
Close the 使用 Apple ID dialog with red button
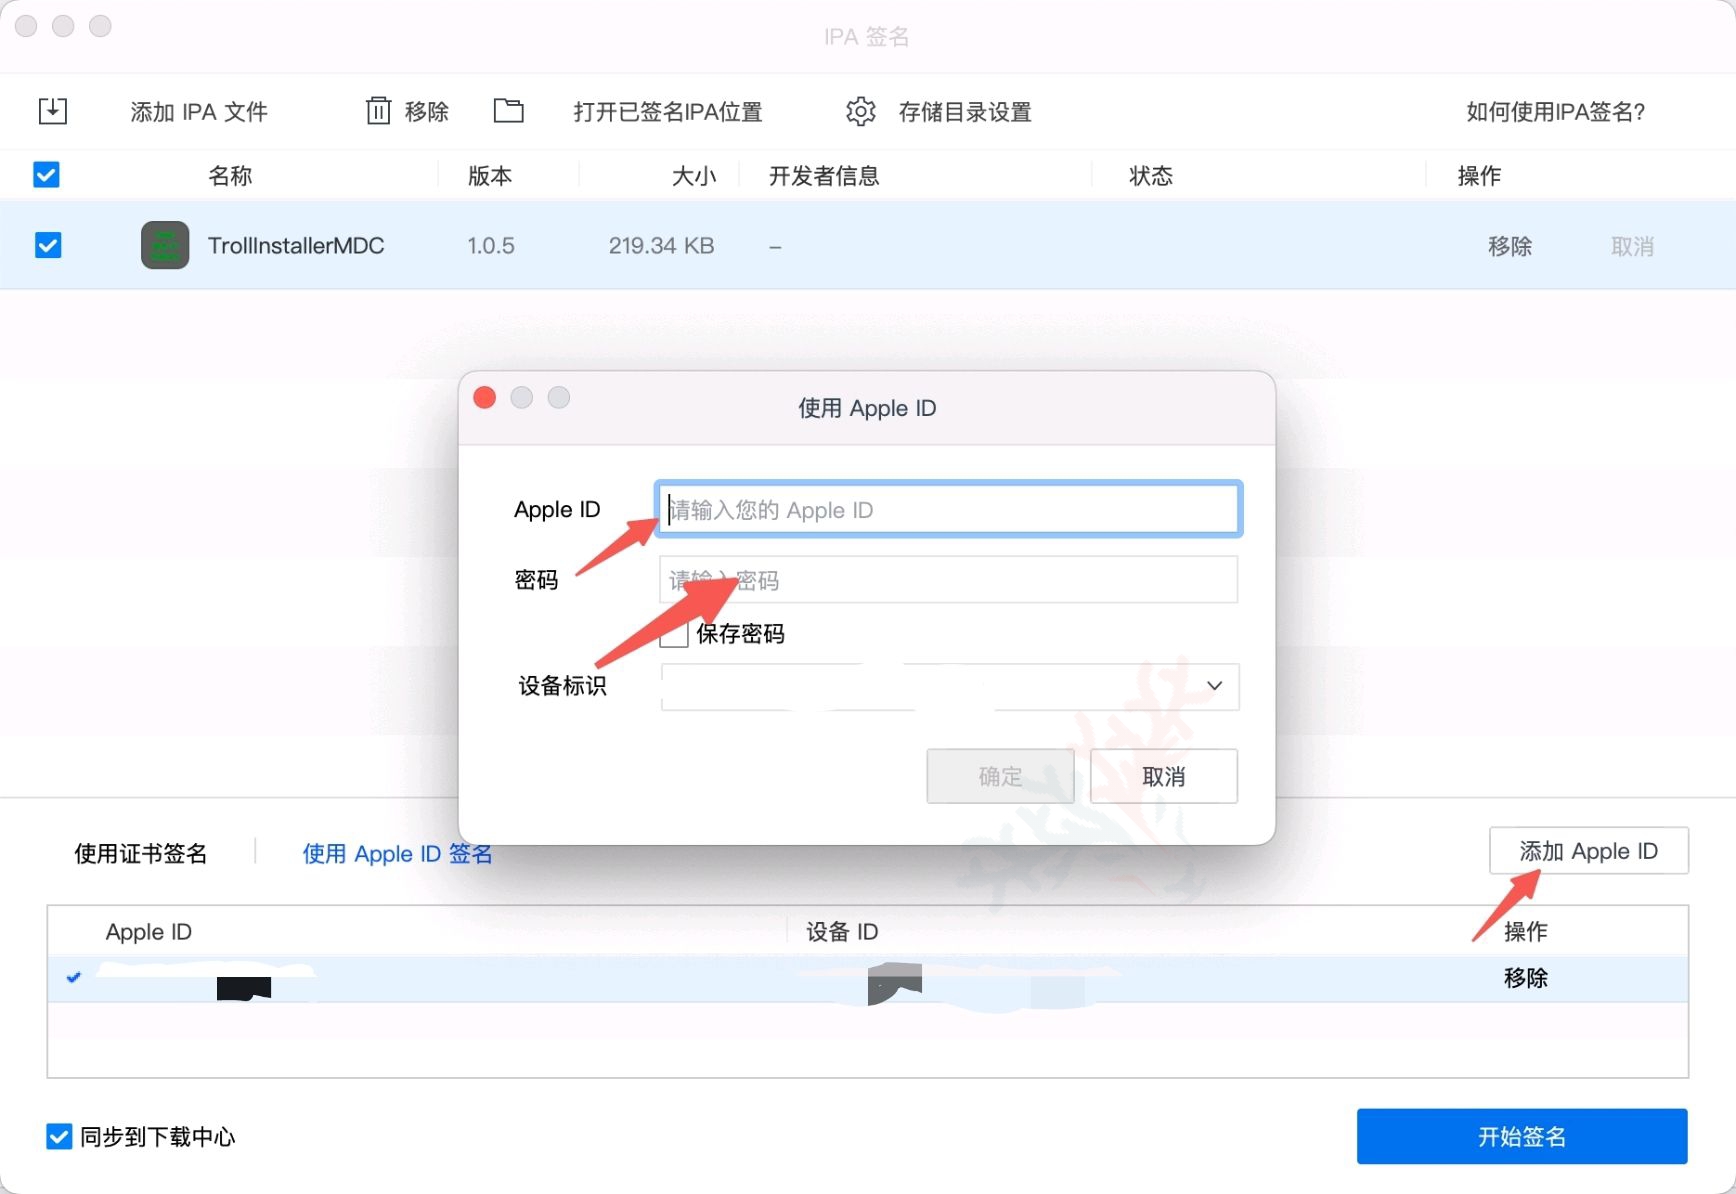(485, 398)
